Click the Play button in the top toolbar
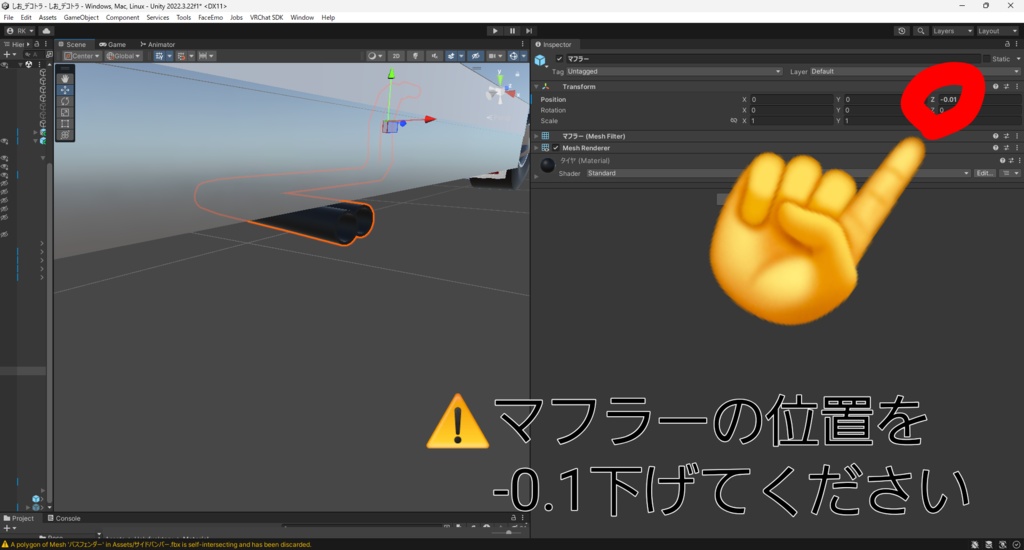This screenshot has width=1024, height=550. tap(495, 31)
